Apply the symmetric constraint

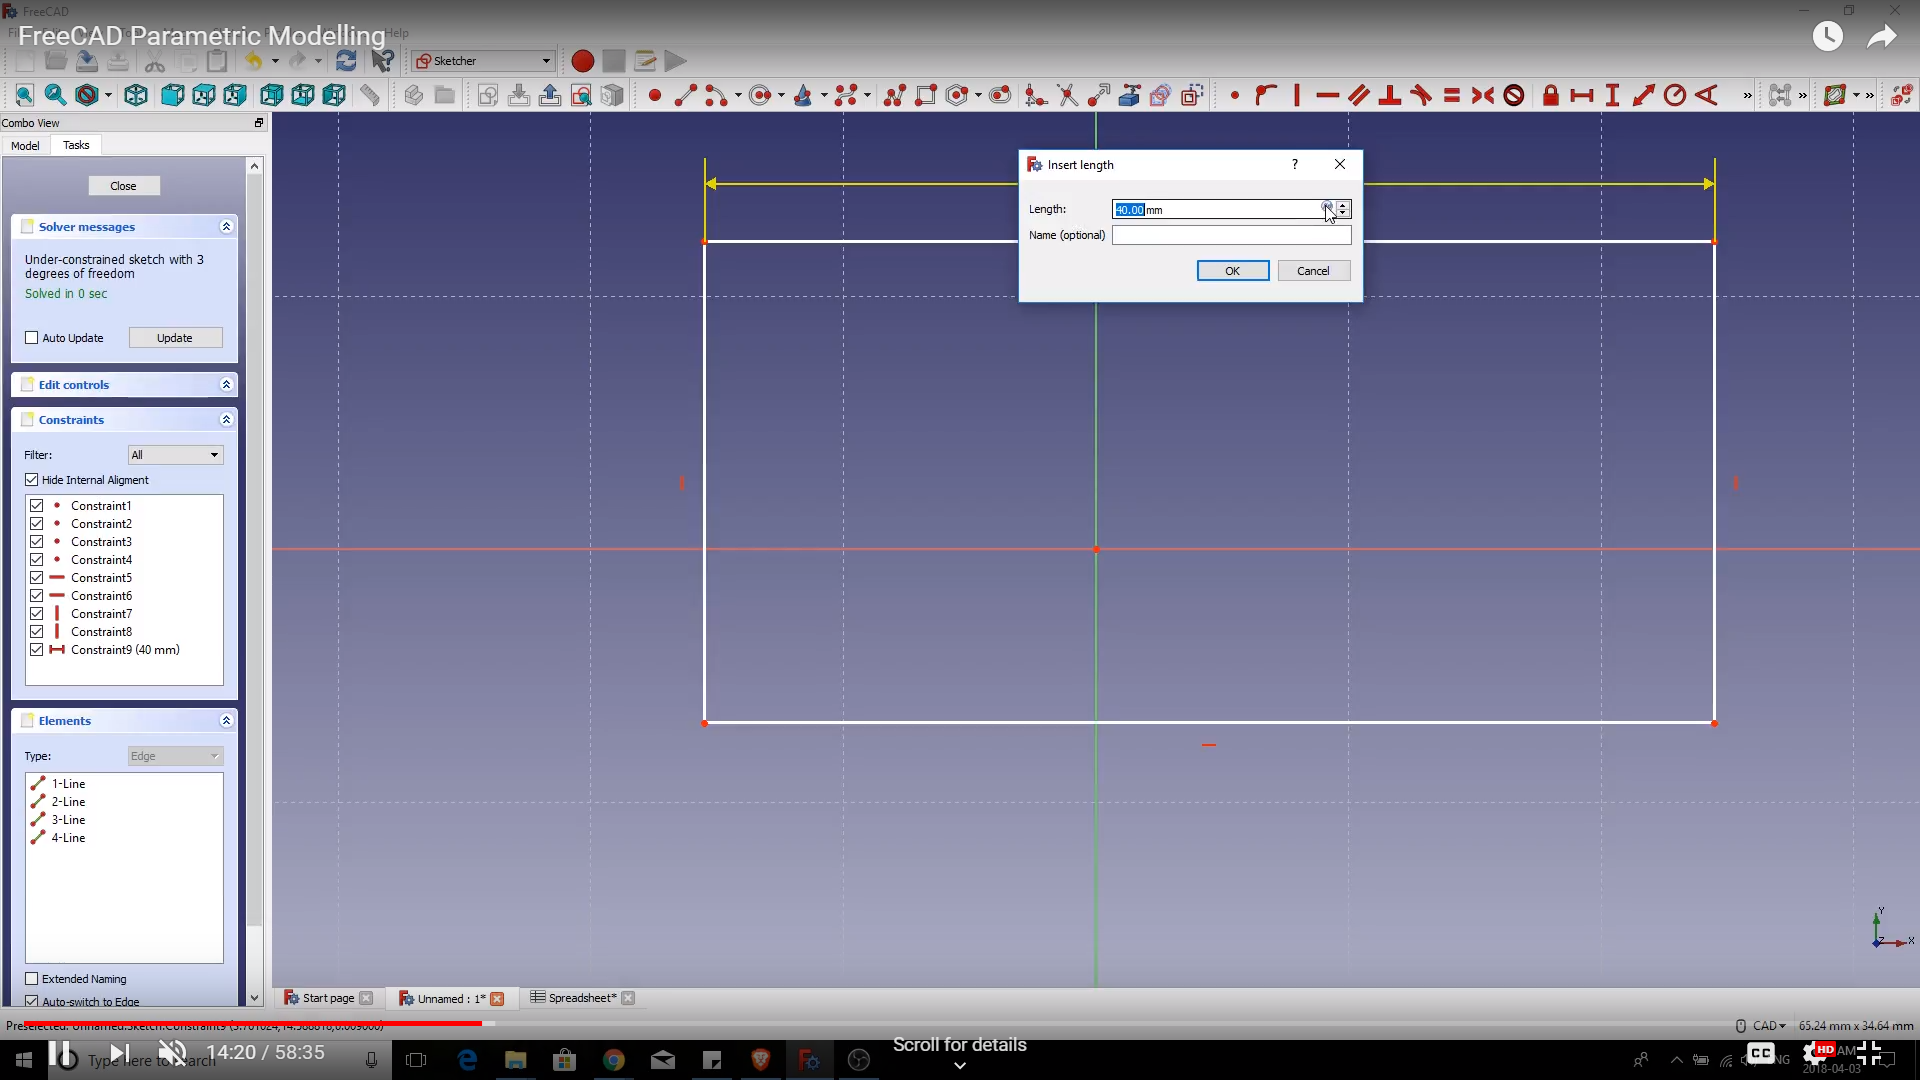(x=1483, y=95)
